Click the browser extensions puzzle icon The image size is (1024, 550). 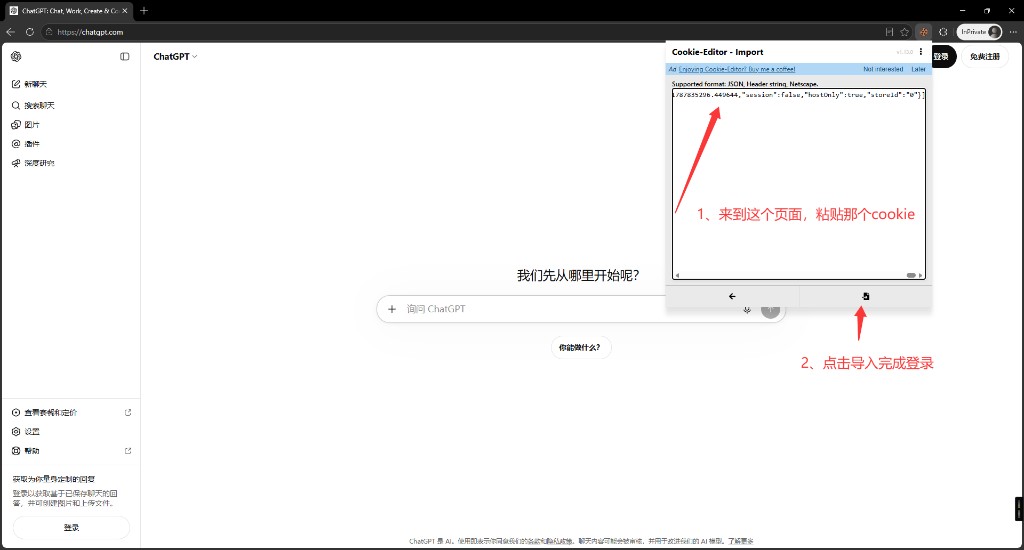pyautogui.click(x=943, y=31)
